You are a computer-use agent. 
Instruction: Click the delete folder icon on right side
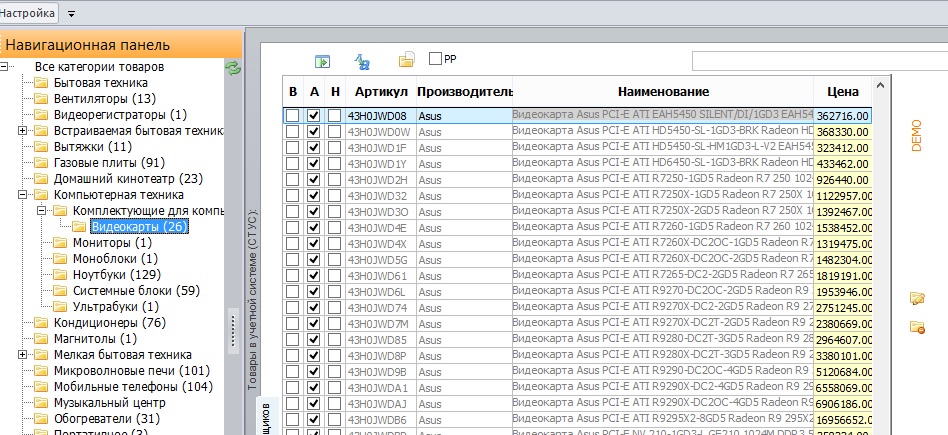[x=917, y=327]
